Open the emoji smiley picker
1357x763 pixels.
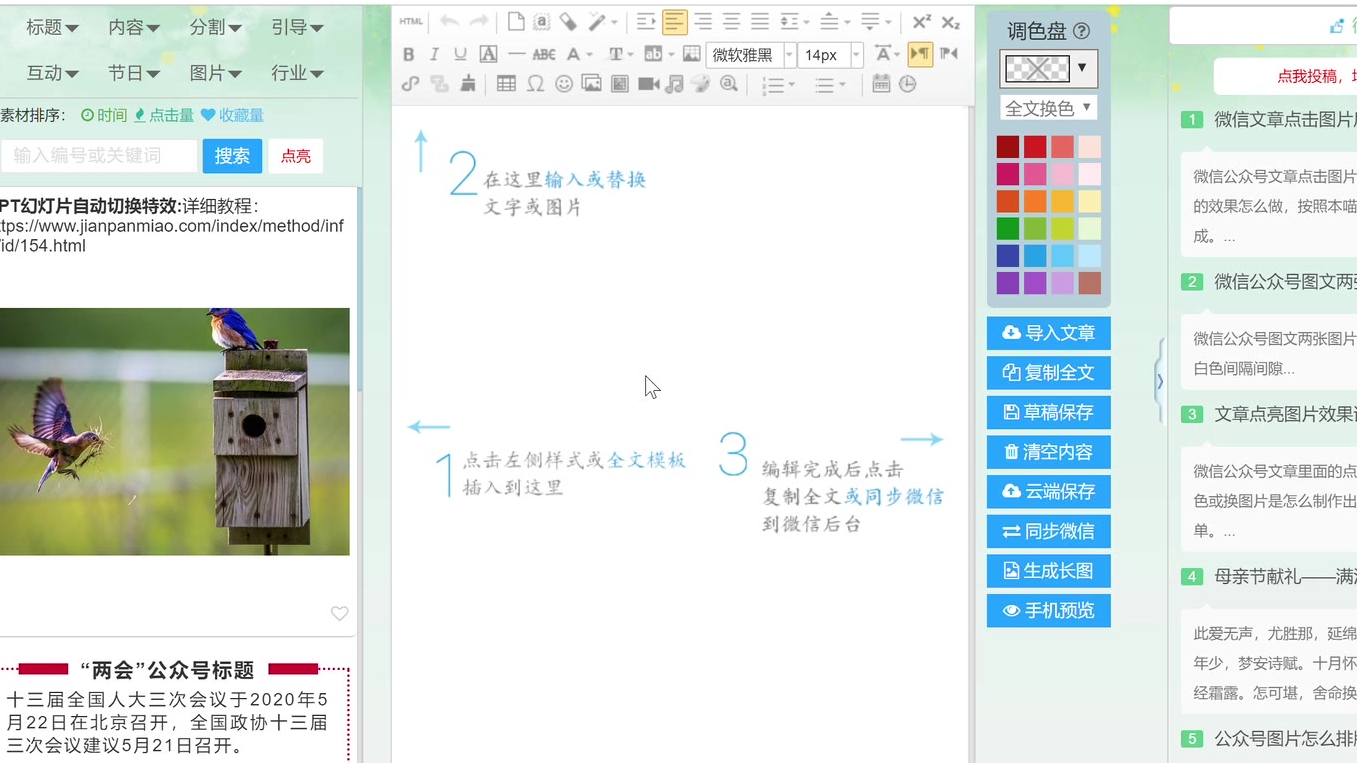point(564,84)
